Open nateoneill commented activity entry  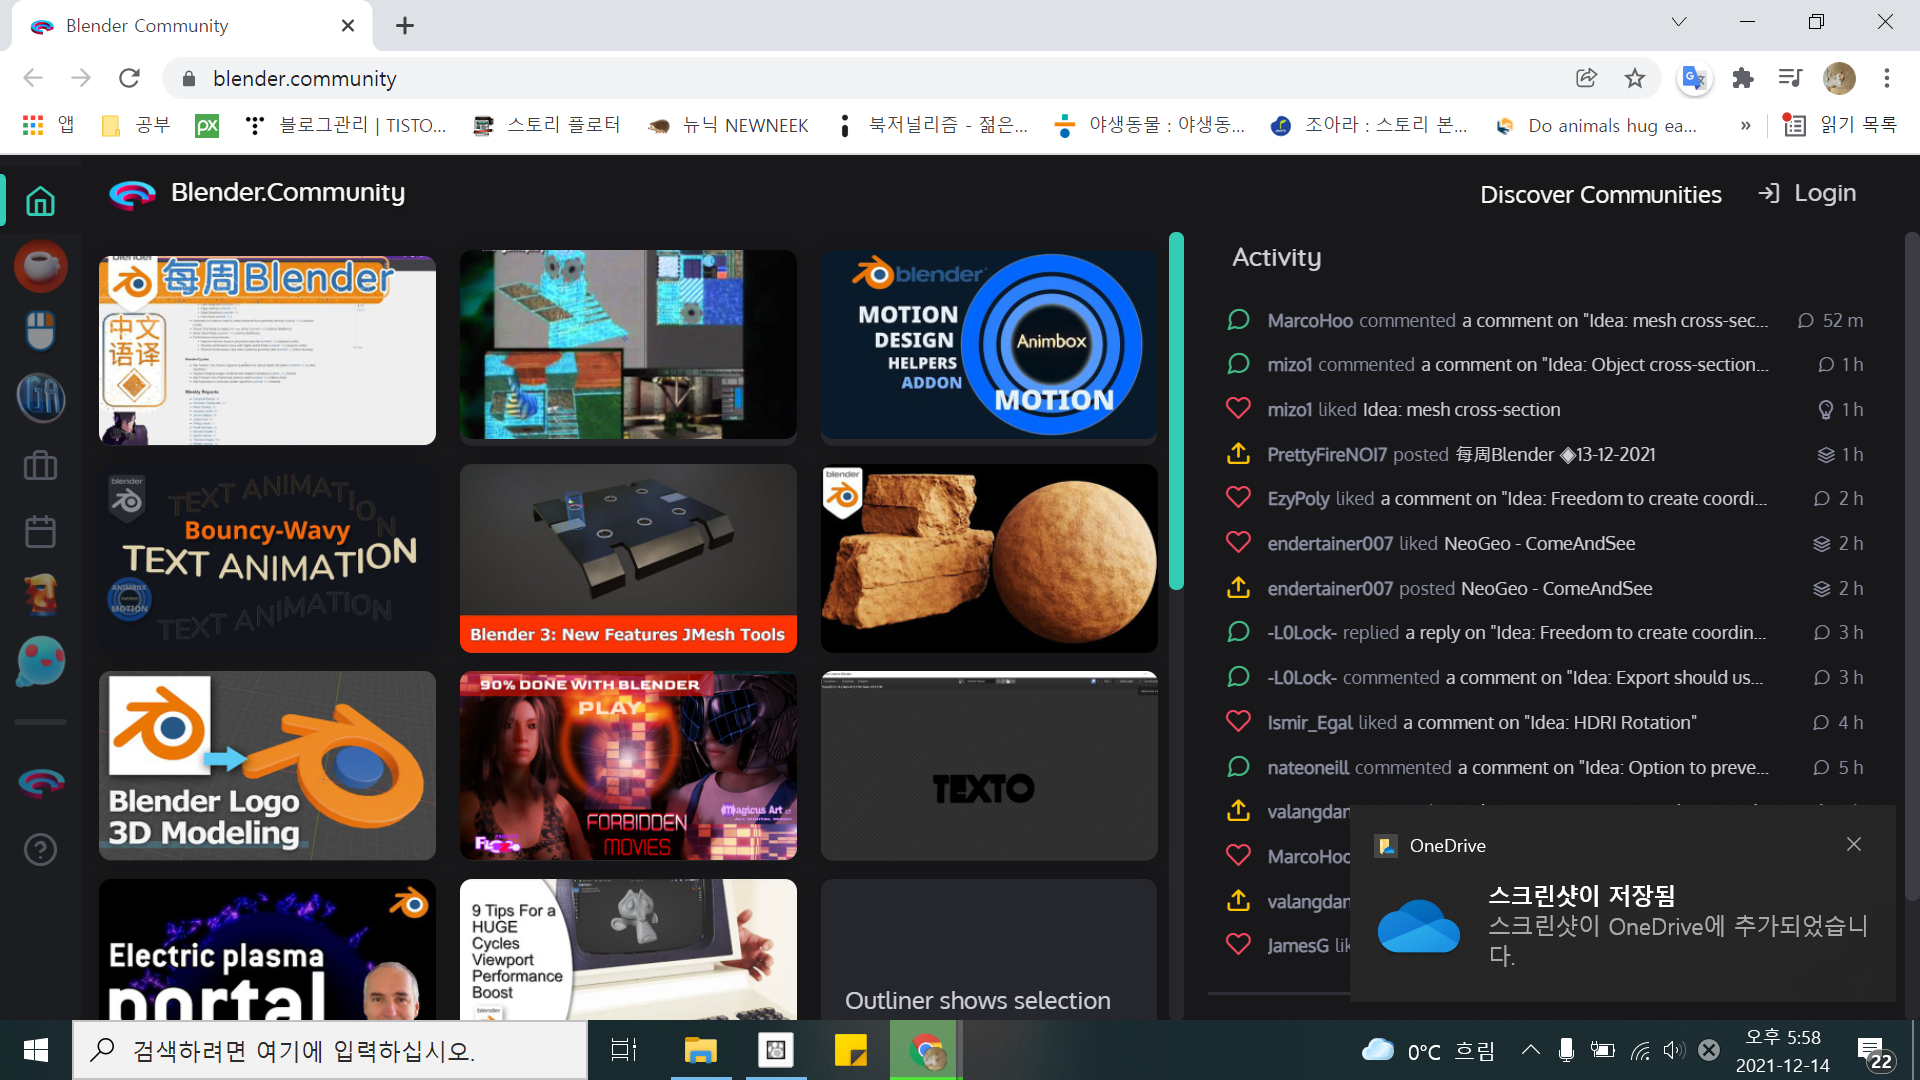click(1545, 767)
